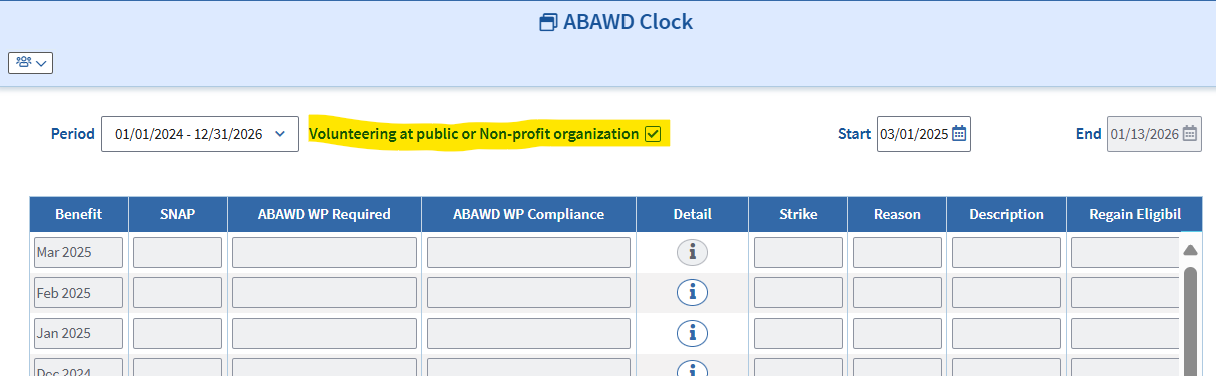Select the Jan 2025 benefit cell
1216x376 pixels.
point(79,332)
